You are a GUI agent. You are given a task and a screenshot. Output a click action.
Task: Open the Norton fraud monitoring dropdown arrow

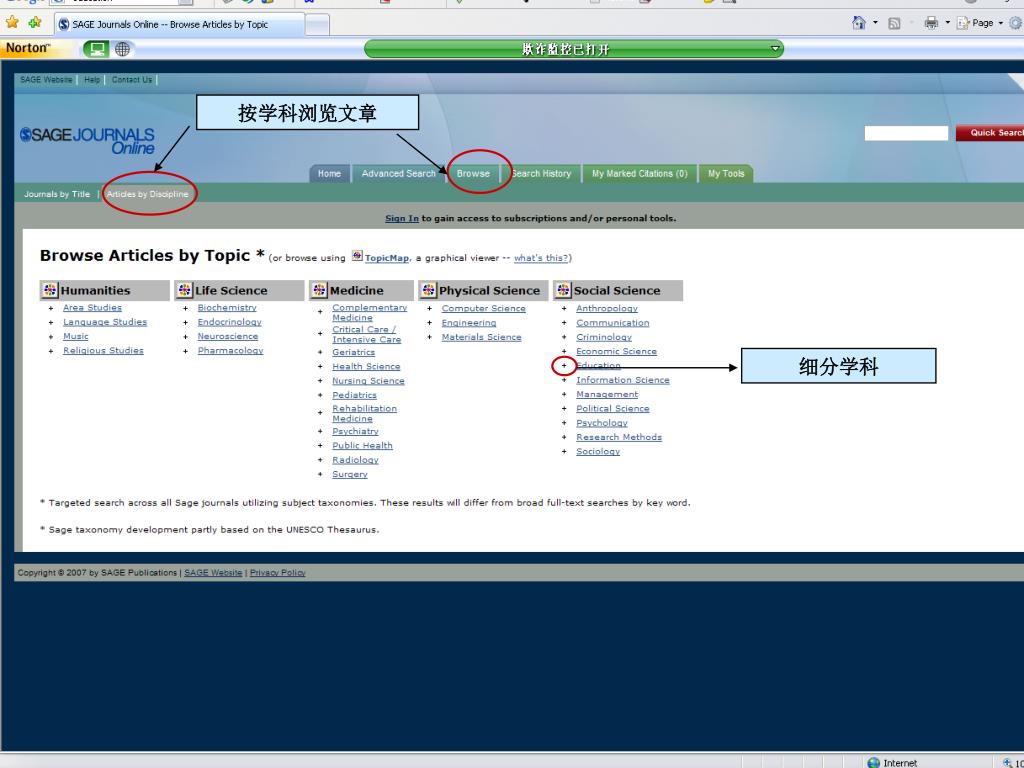click(775, 48)
